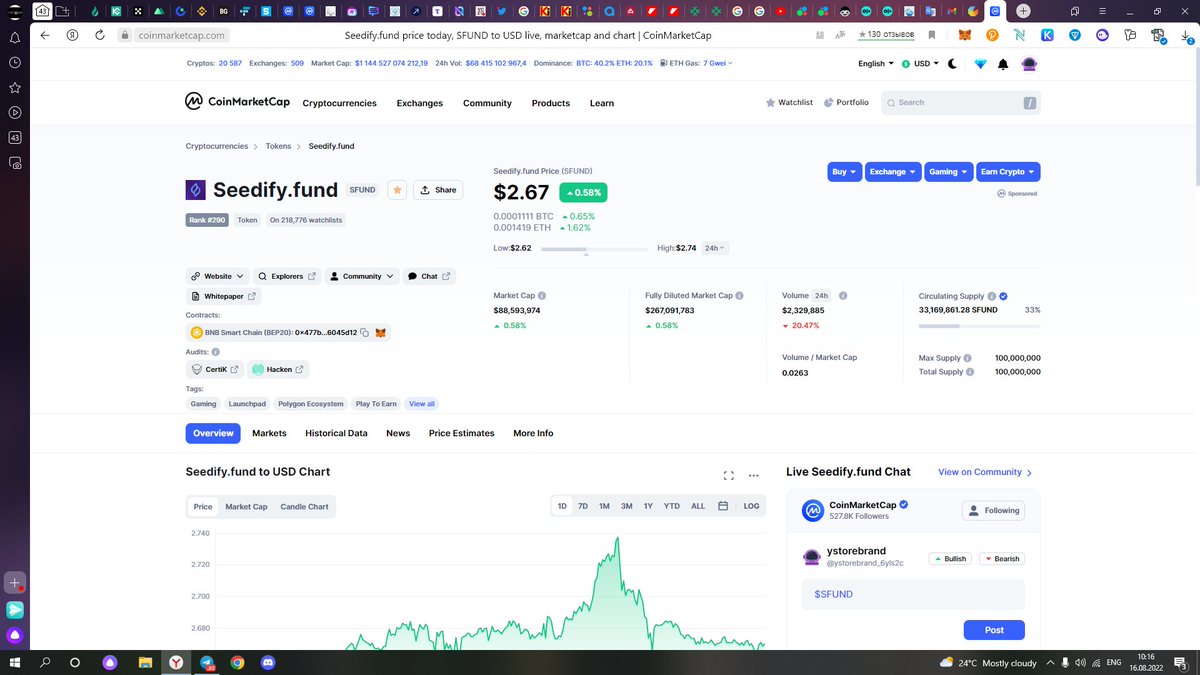The width and height of the screenshot is (1200, 675).
Task: Select the 7D chart range
Action: tap(583, 506)
